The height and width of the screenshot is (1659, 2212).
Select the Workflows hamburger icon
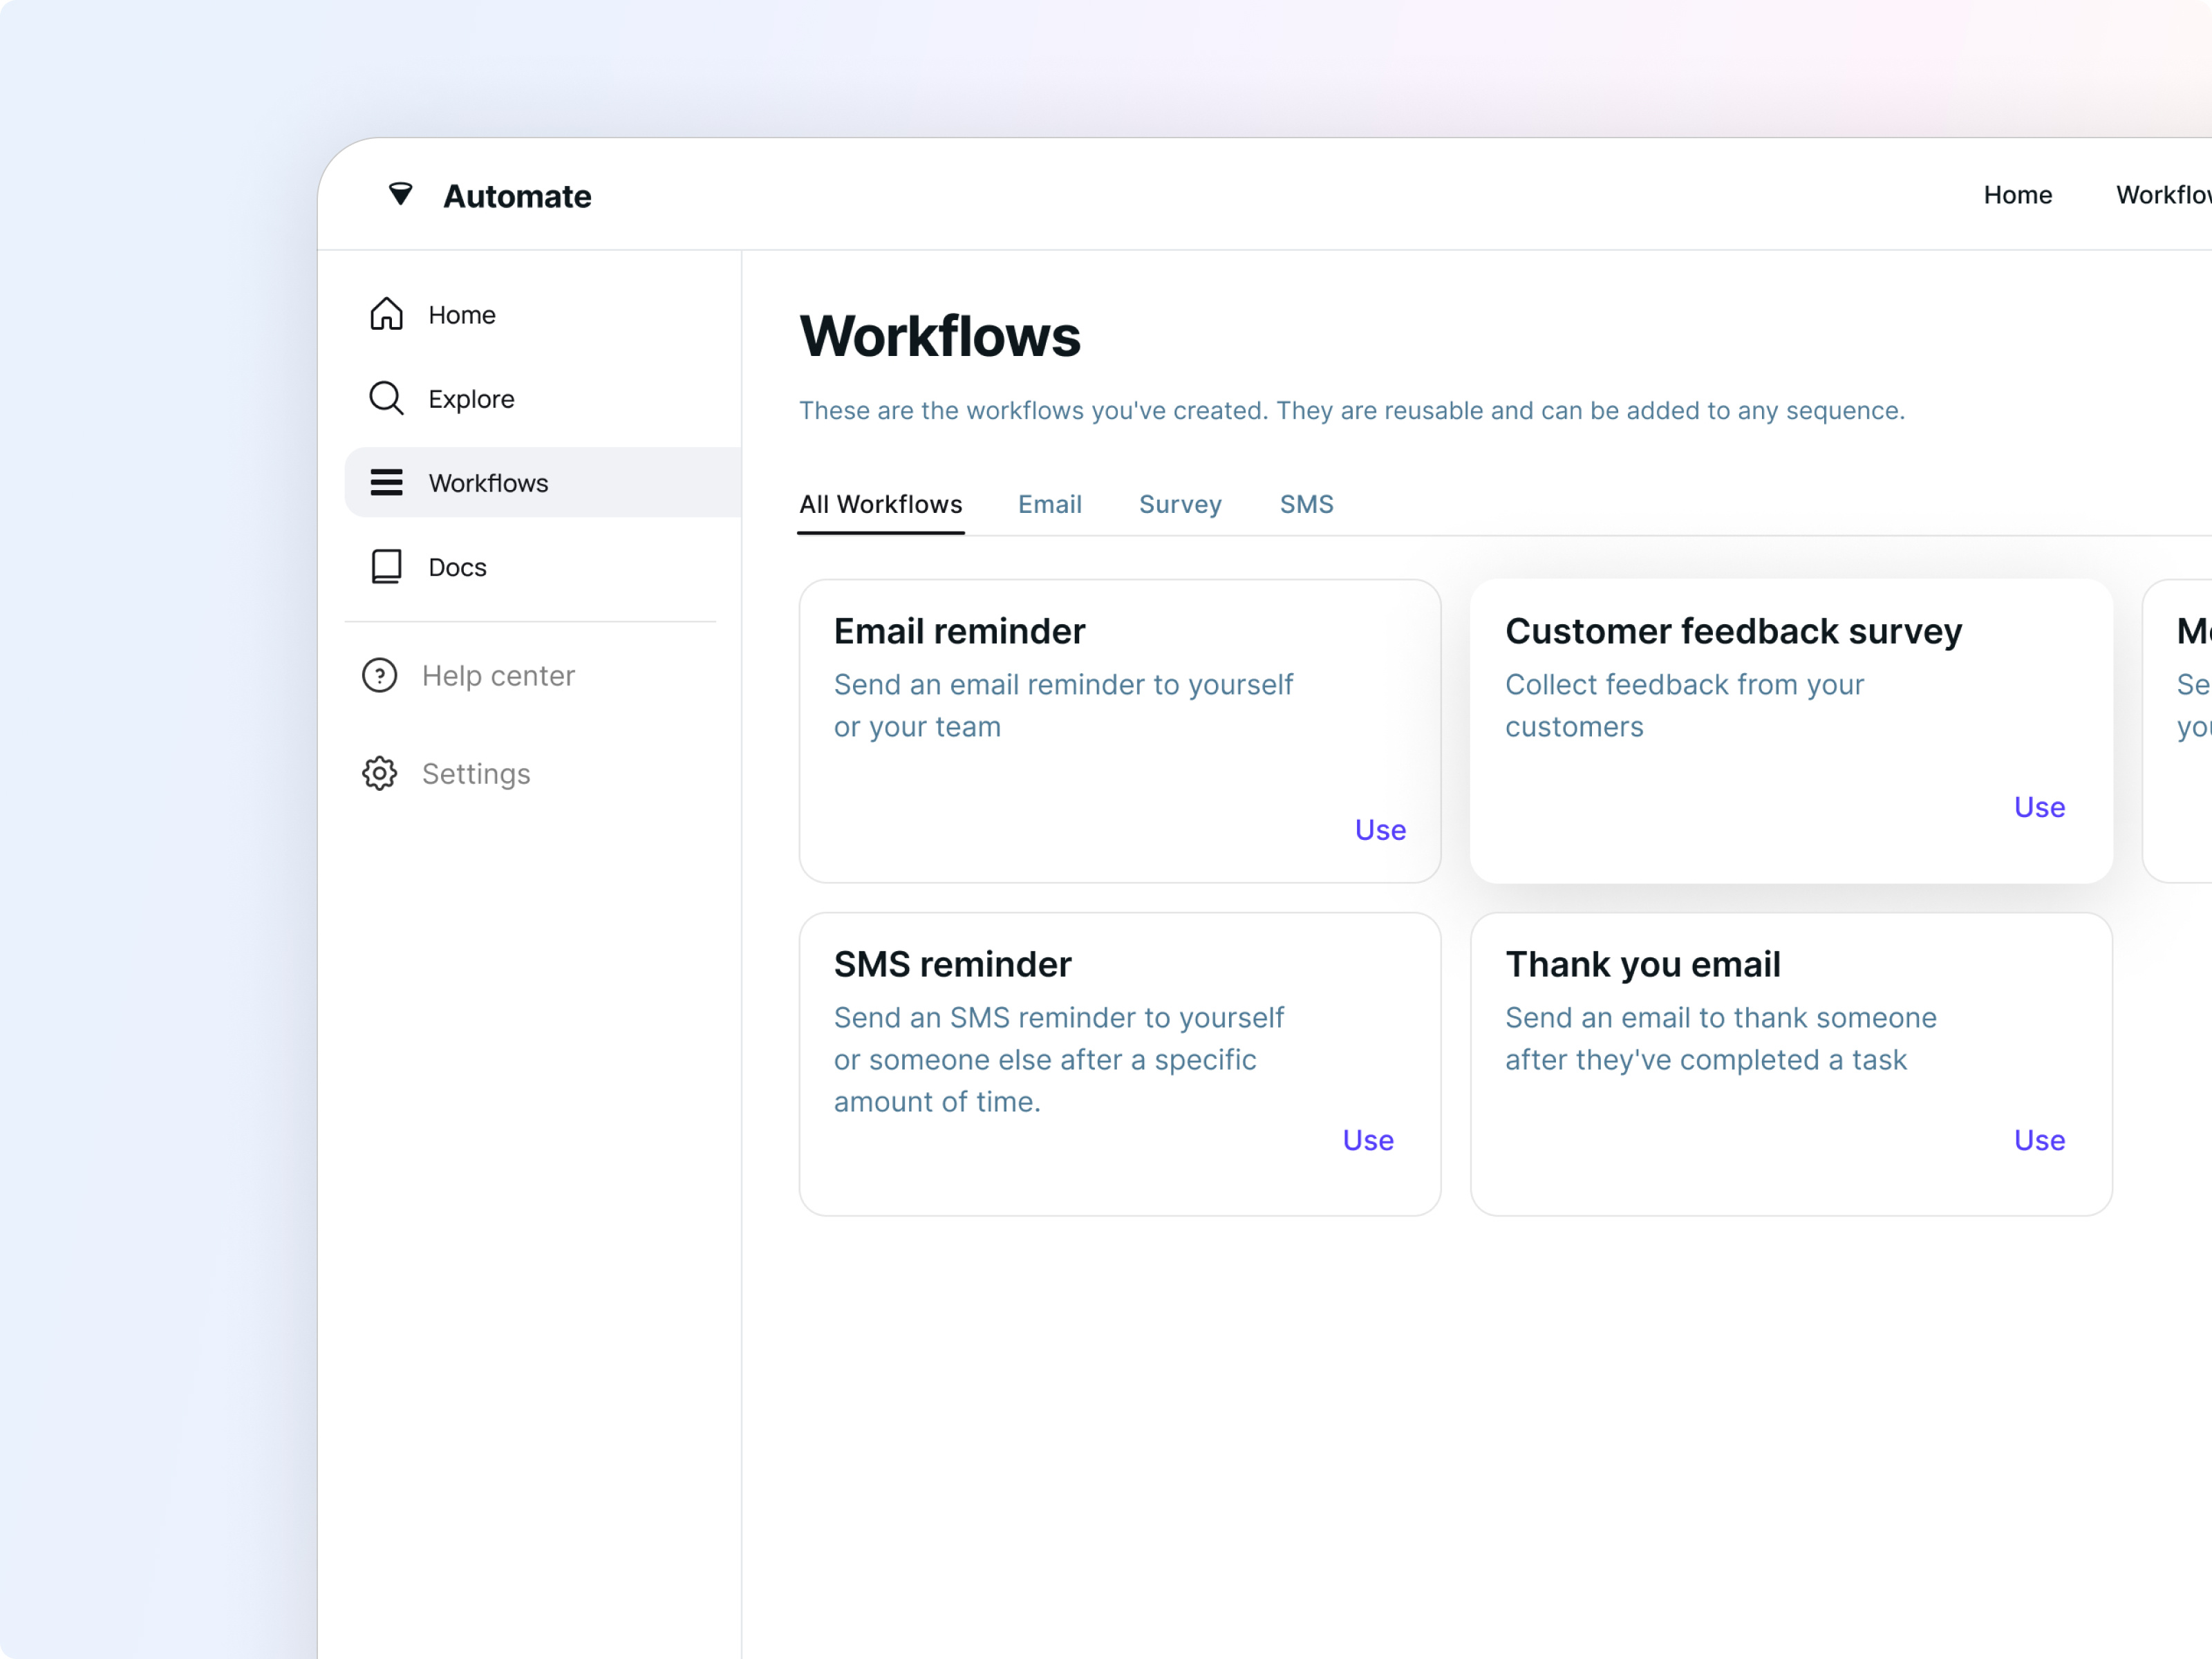pos(386,482)
